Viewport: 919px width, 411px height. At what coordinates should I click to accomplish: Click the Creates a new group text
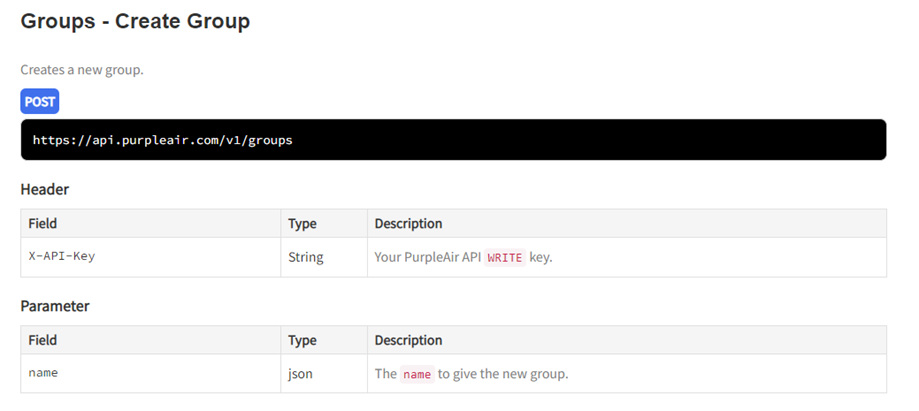pyautogui.click(x=82, y=70)
